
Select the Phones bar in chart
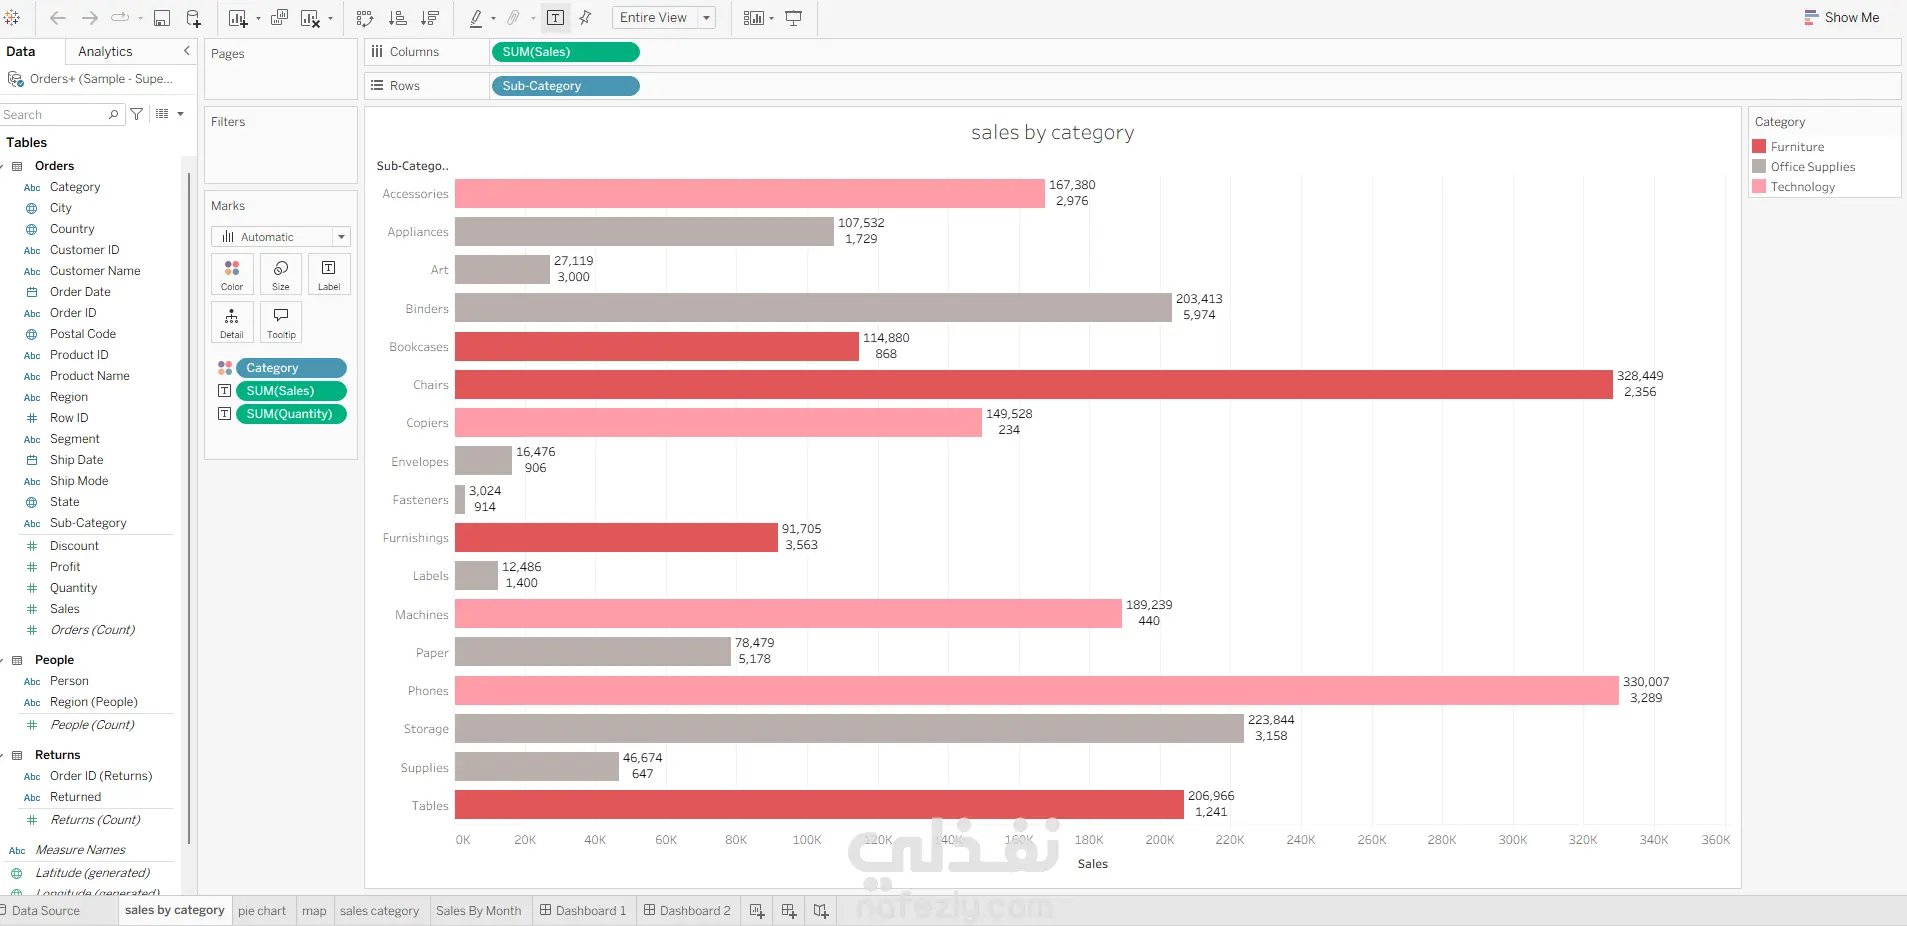(x=1037, y=690)
